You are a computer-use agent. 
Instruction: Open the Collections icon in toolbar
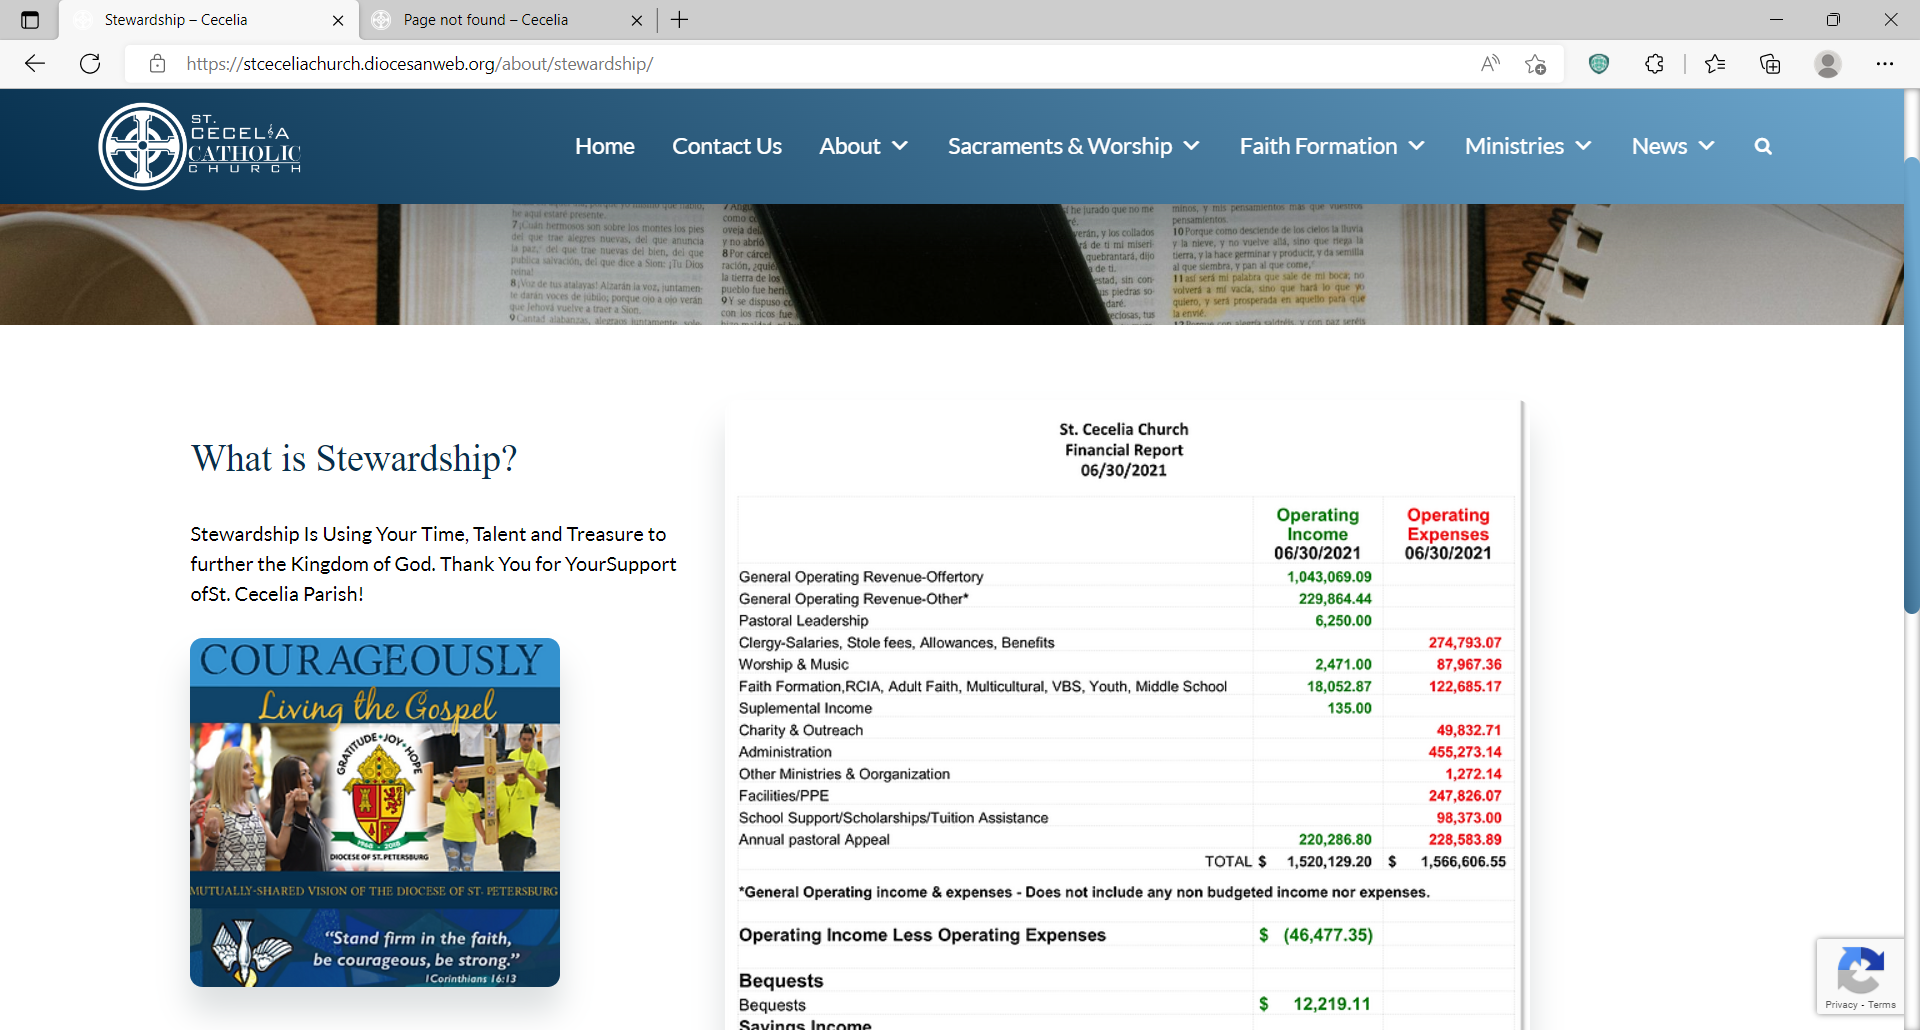(x=1770, y=64)
